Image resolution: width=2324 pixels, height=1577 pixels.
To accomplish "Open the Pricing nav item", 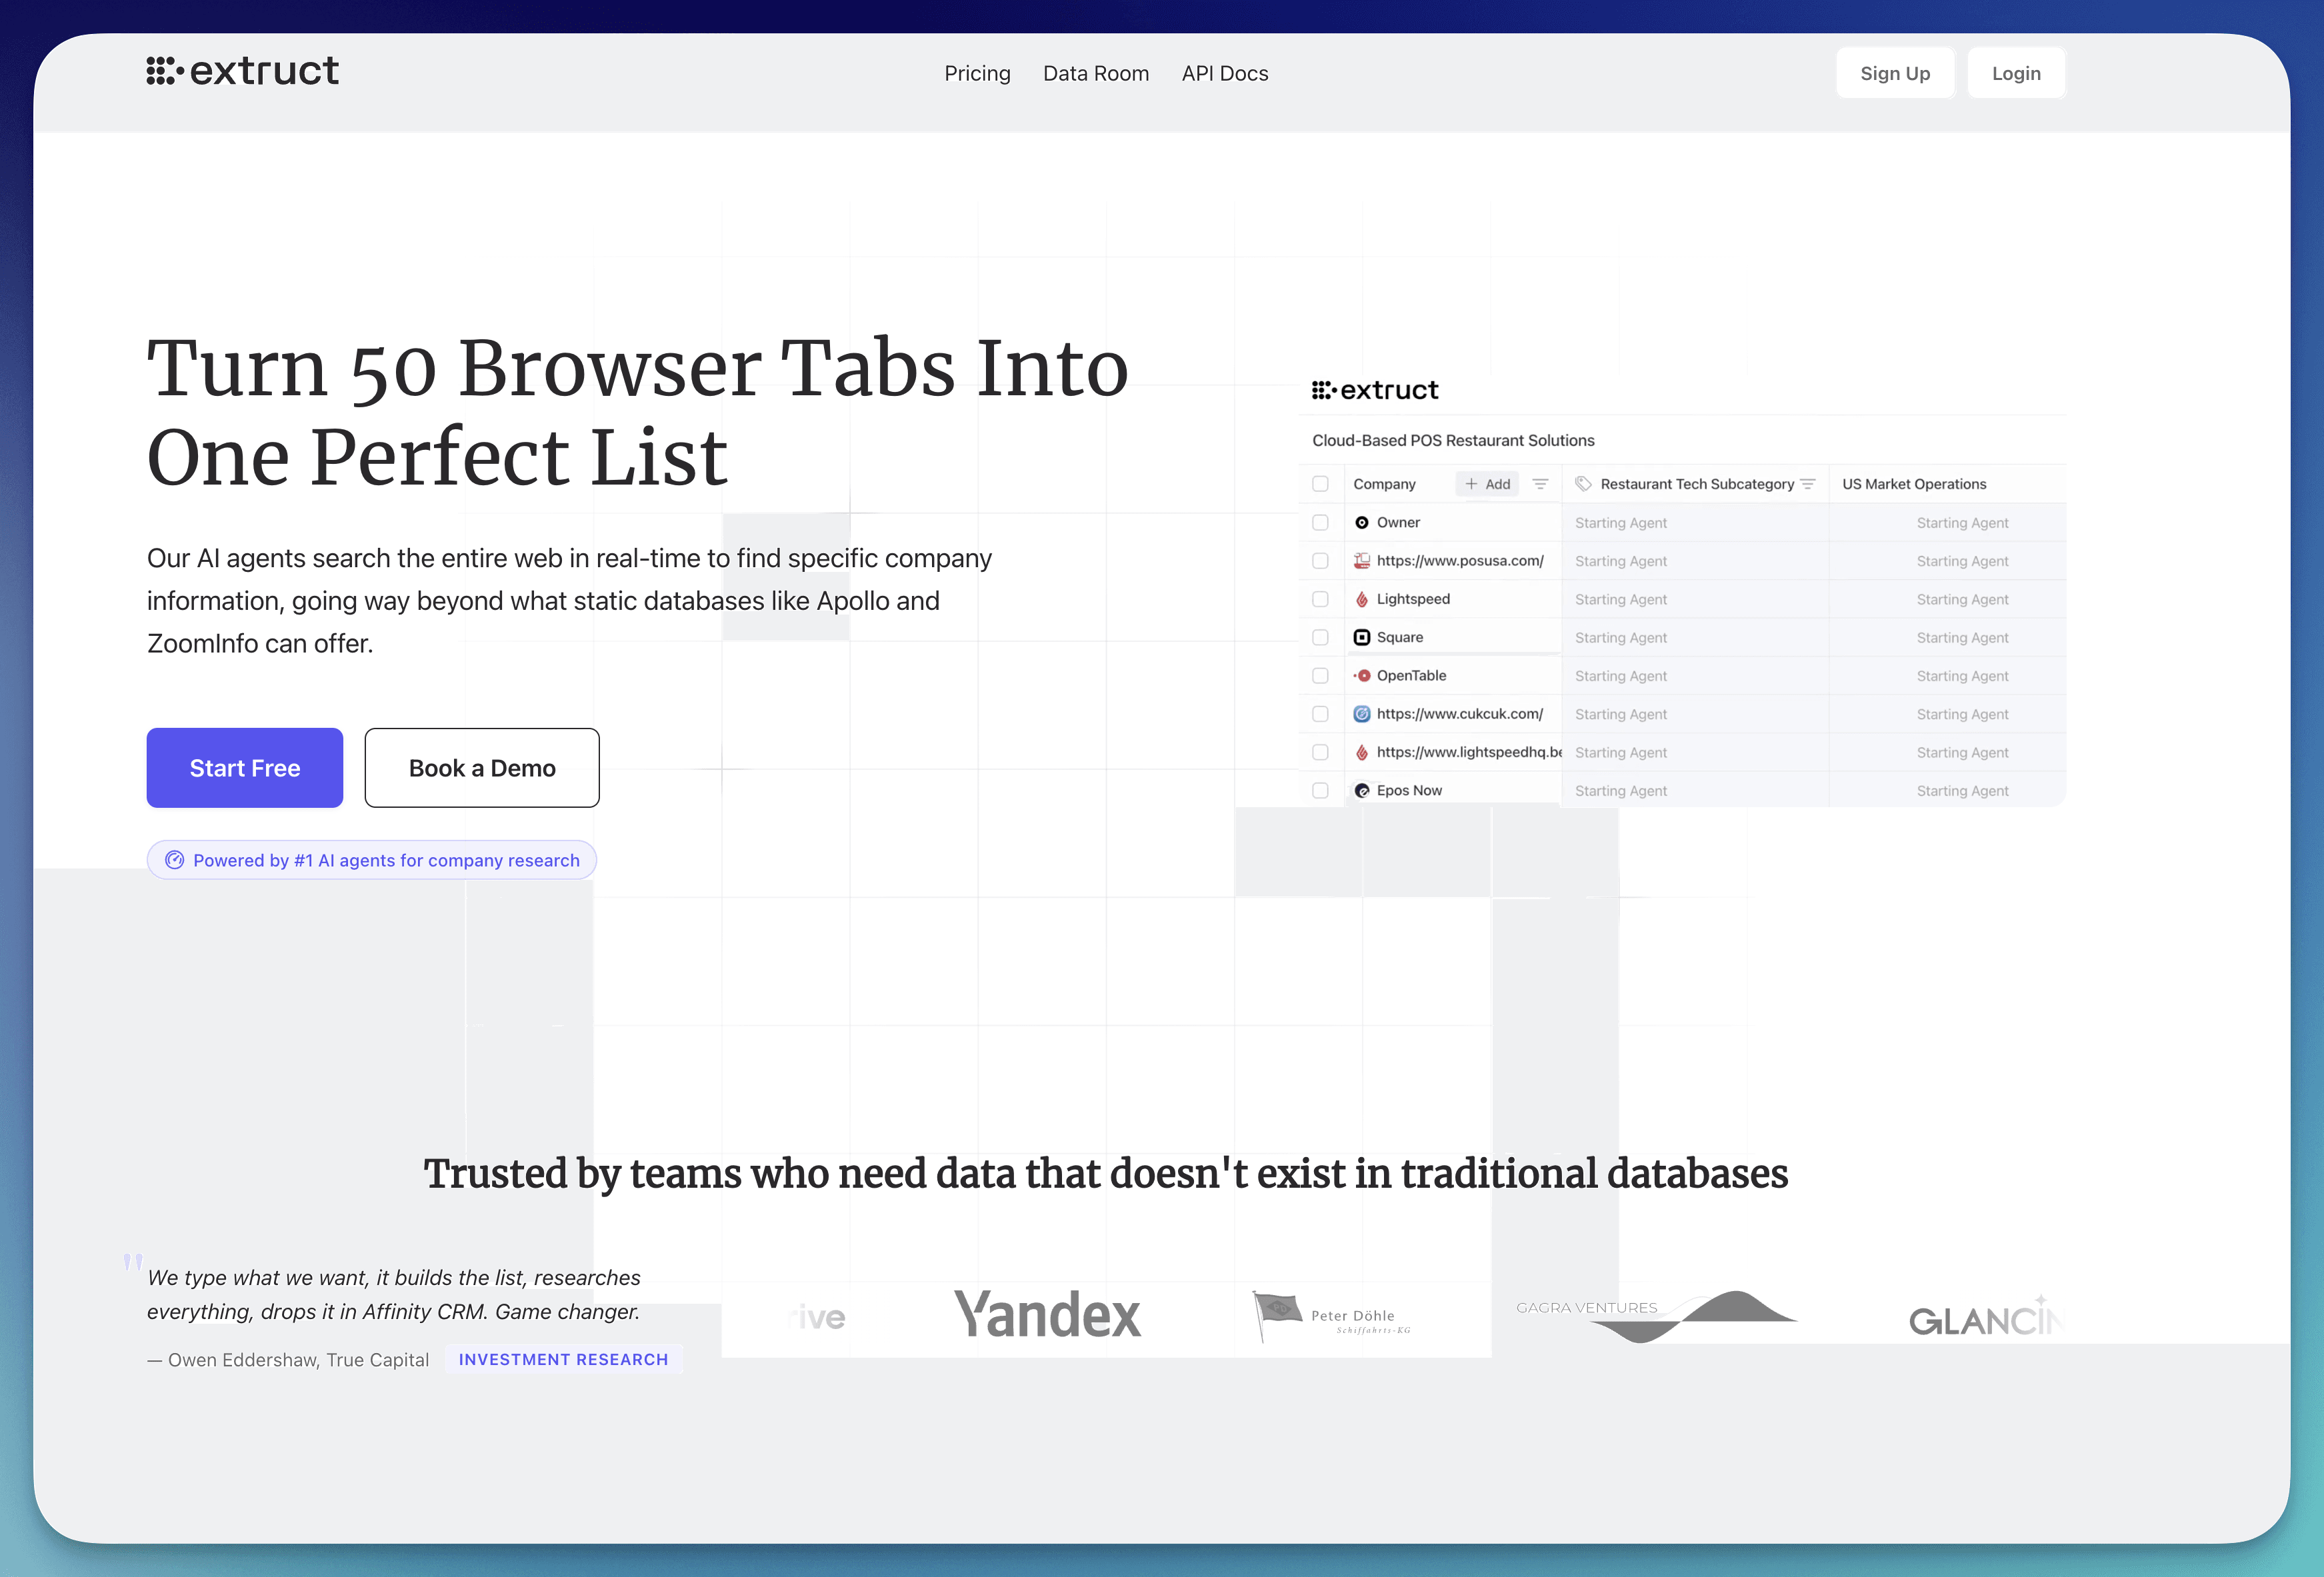I will (977, 73).
